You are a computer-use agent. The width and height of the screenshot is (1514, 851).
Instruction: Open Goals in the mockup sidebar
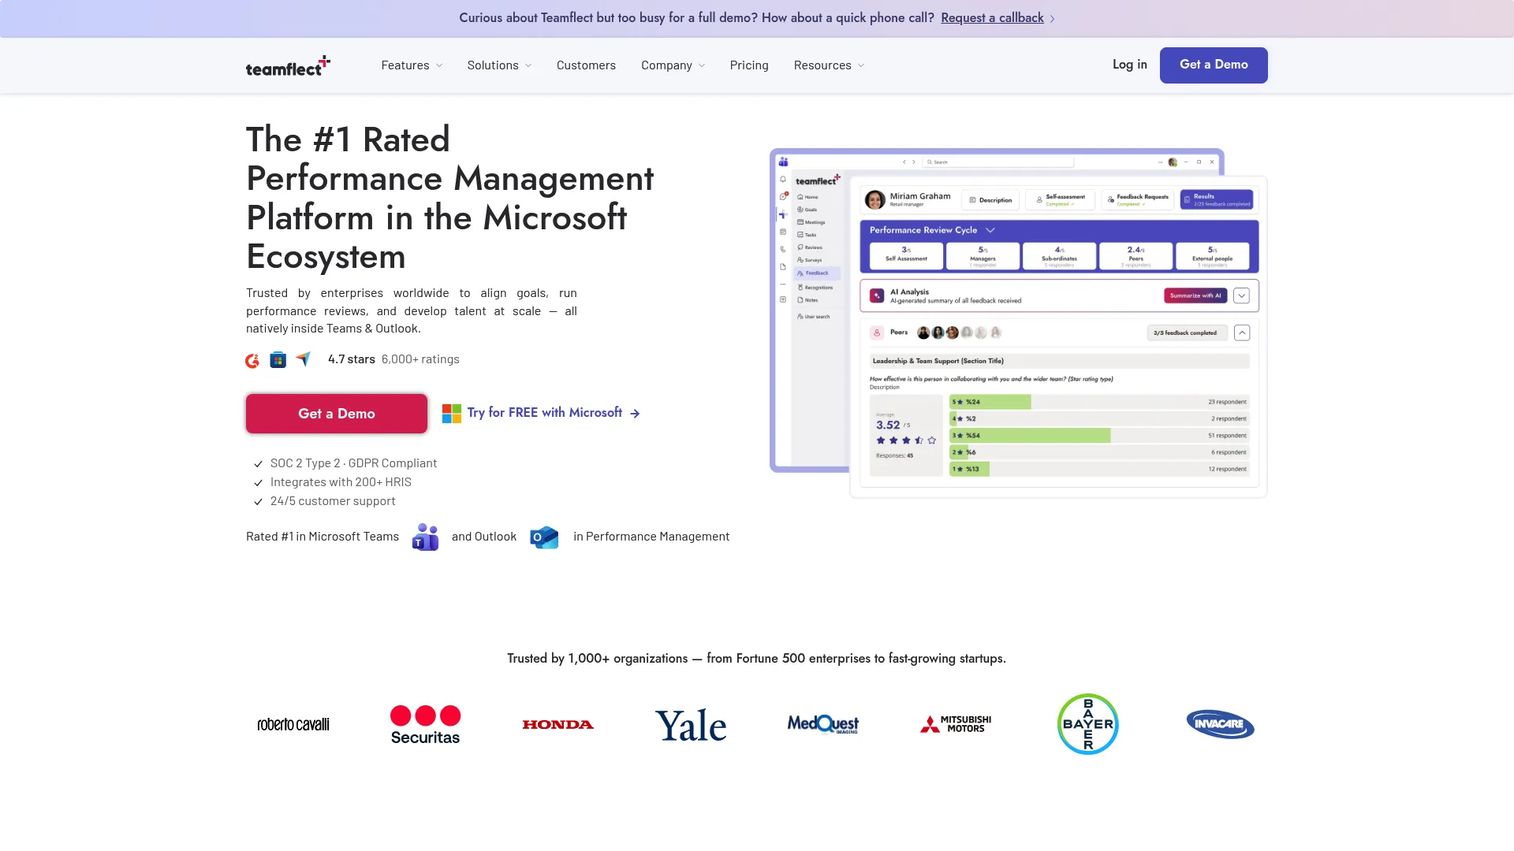pyautogui.click(x=808, y=210)
